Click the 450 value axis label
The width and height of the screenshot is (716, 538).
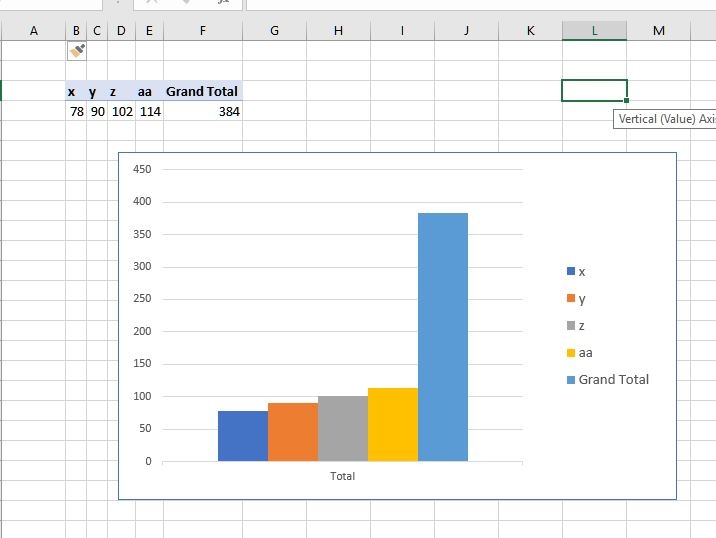142,169
